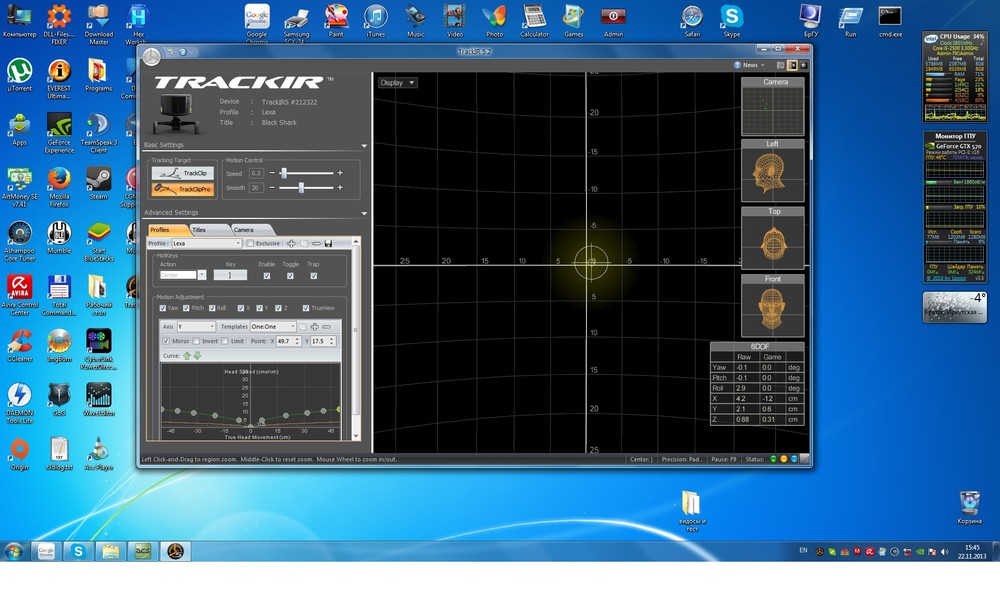
Task: Open the Axis dropdown
Action: click(196, 326)
